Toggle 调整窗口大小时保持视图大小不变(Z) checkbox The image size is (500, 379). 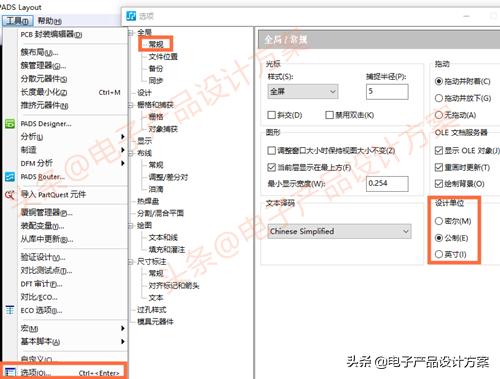272,151
